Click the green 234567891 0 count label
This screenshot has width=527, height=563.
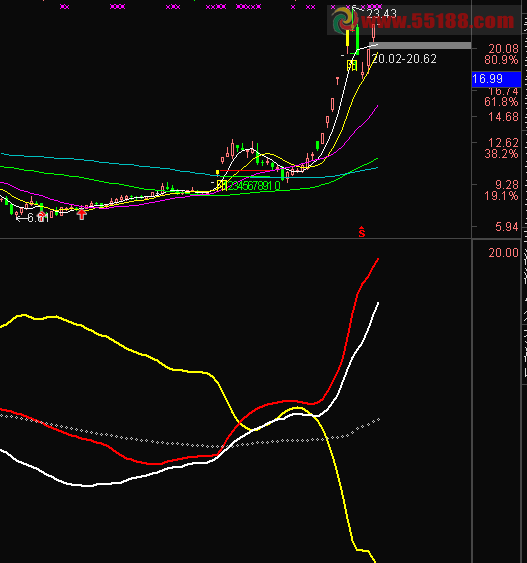(x=254, y=186)
